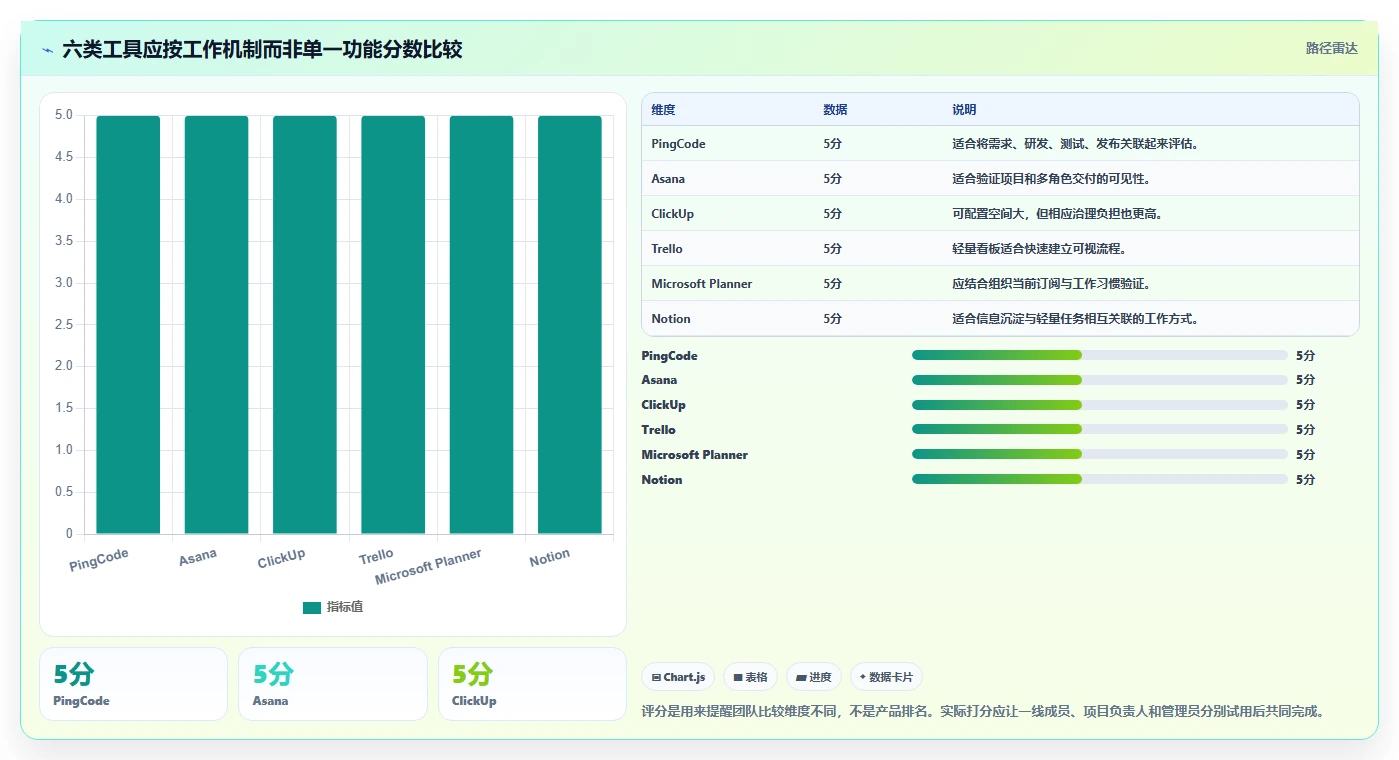Open the Asana 5分 data card

coord(332,684)
